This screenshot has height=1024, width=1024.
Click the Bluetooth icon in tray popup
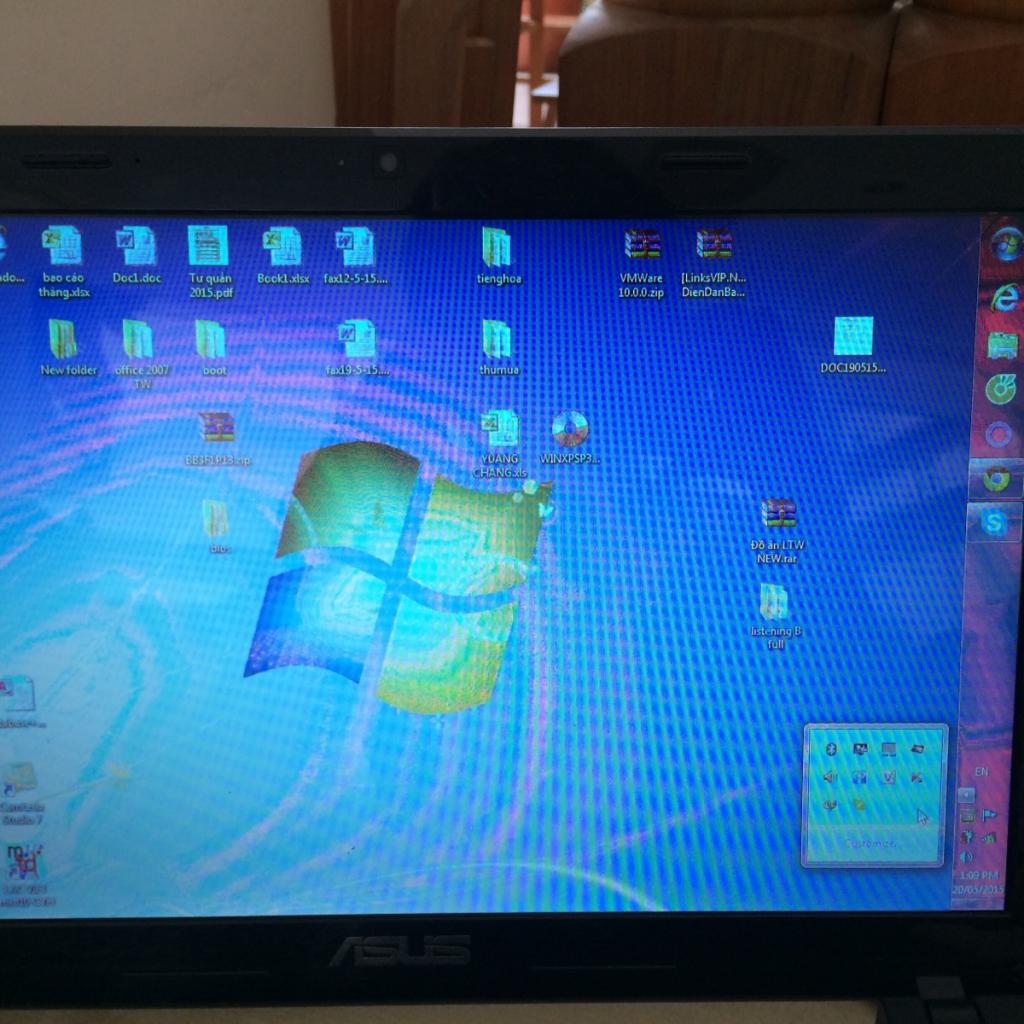[x=831, y=749]
